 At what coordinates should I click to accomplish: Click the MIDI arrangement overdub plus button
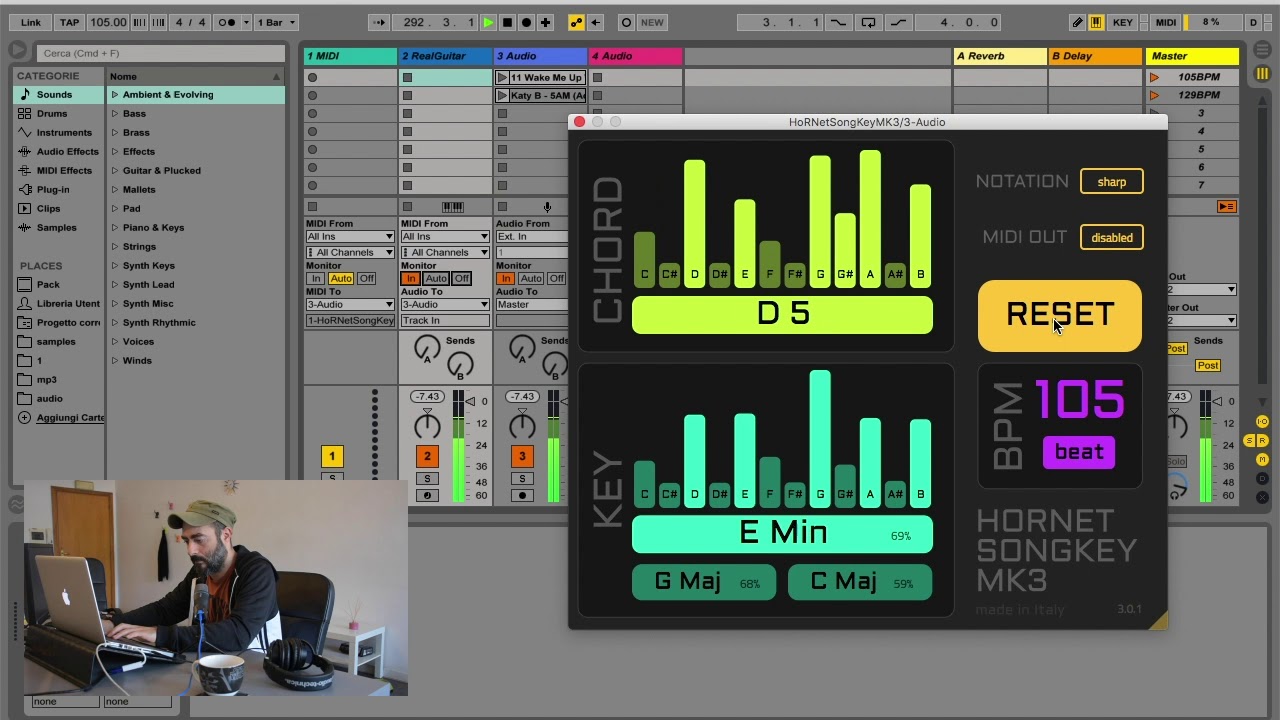tap(545, 22)
